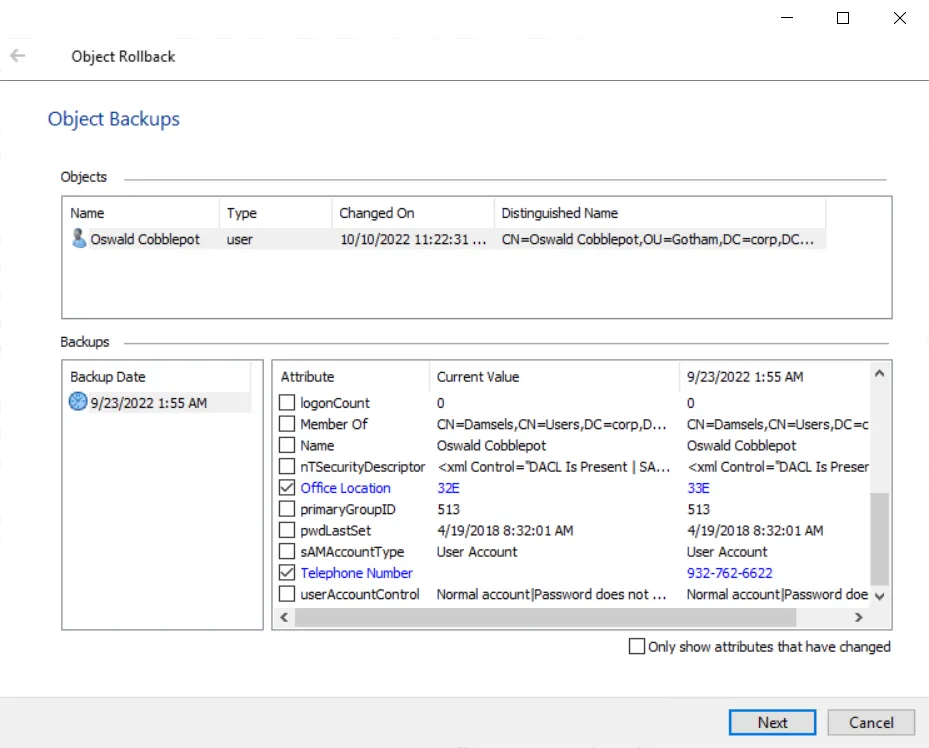Select the Oswald Cobblepot user icon

coord(78,239)
